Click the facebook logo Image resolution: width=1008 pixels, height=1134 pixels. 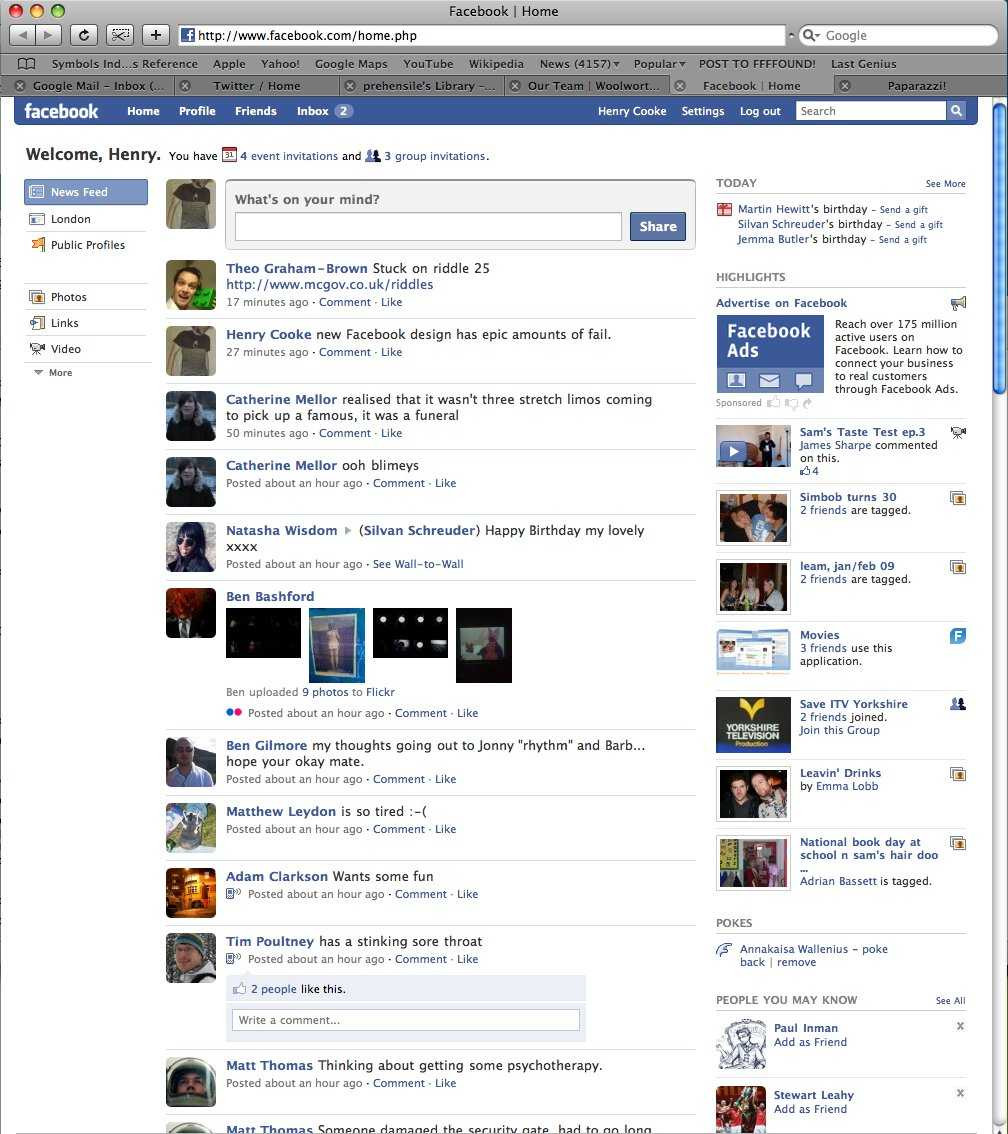(60, 111)
